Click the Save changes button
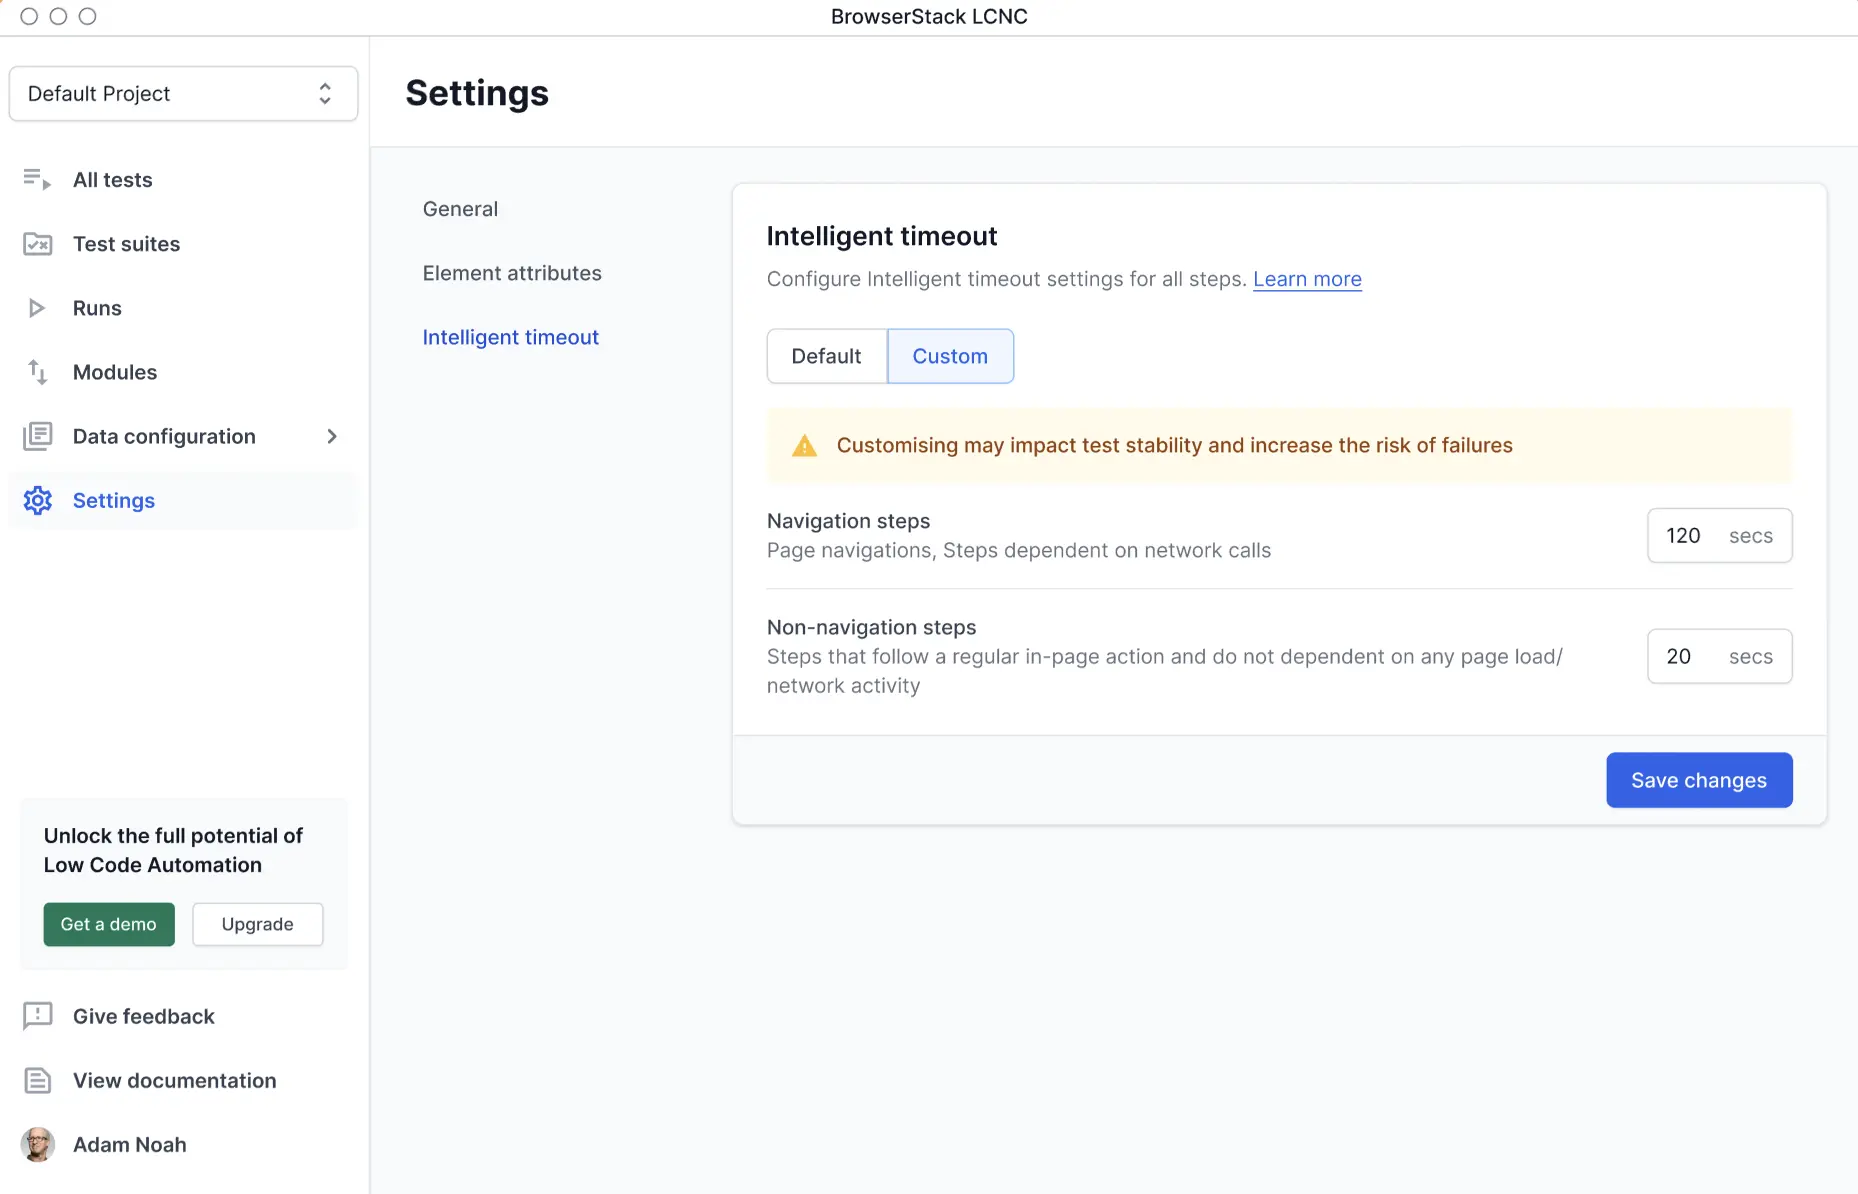 click(1699, 780)
